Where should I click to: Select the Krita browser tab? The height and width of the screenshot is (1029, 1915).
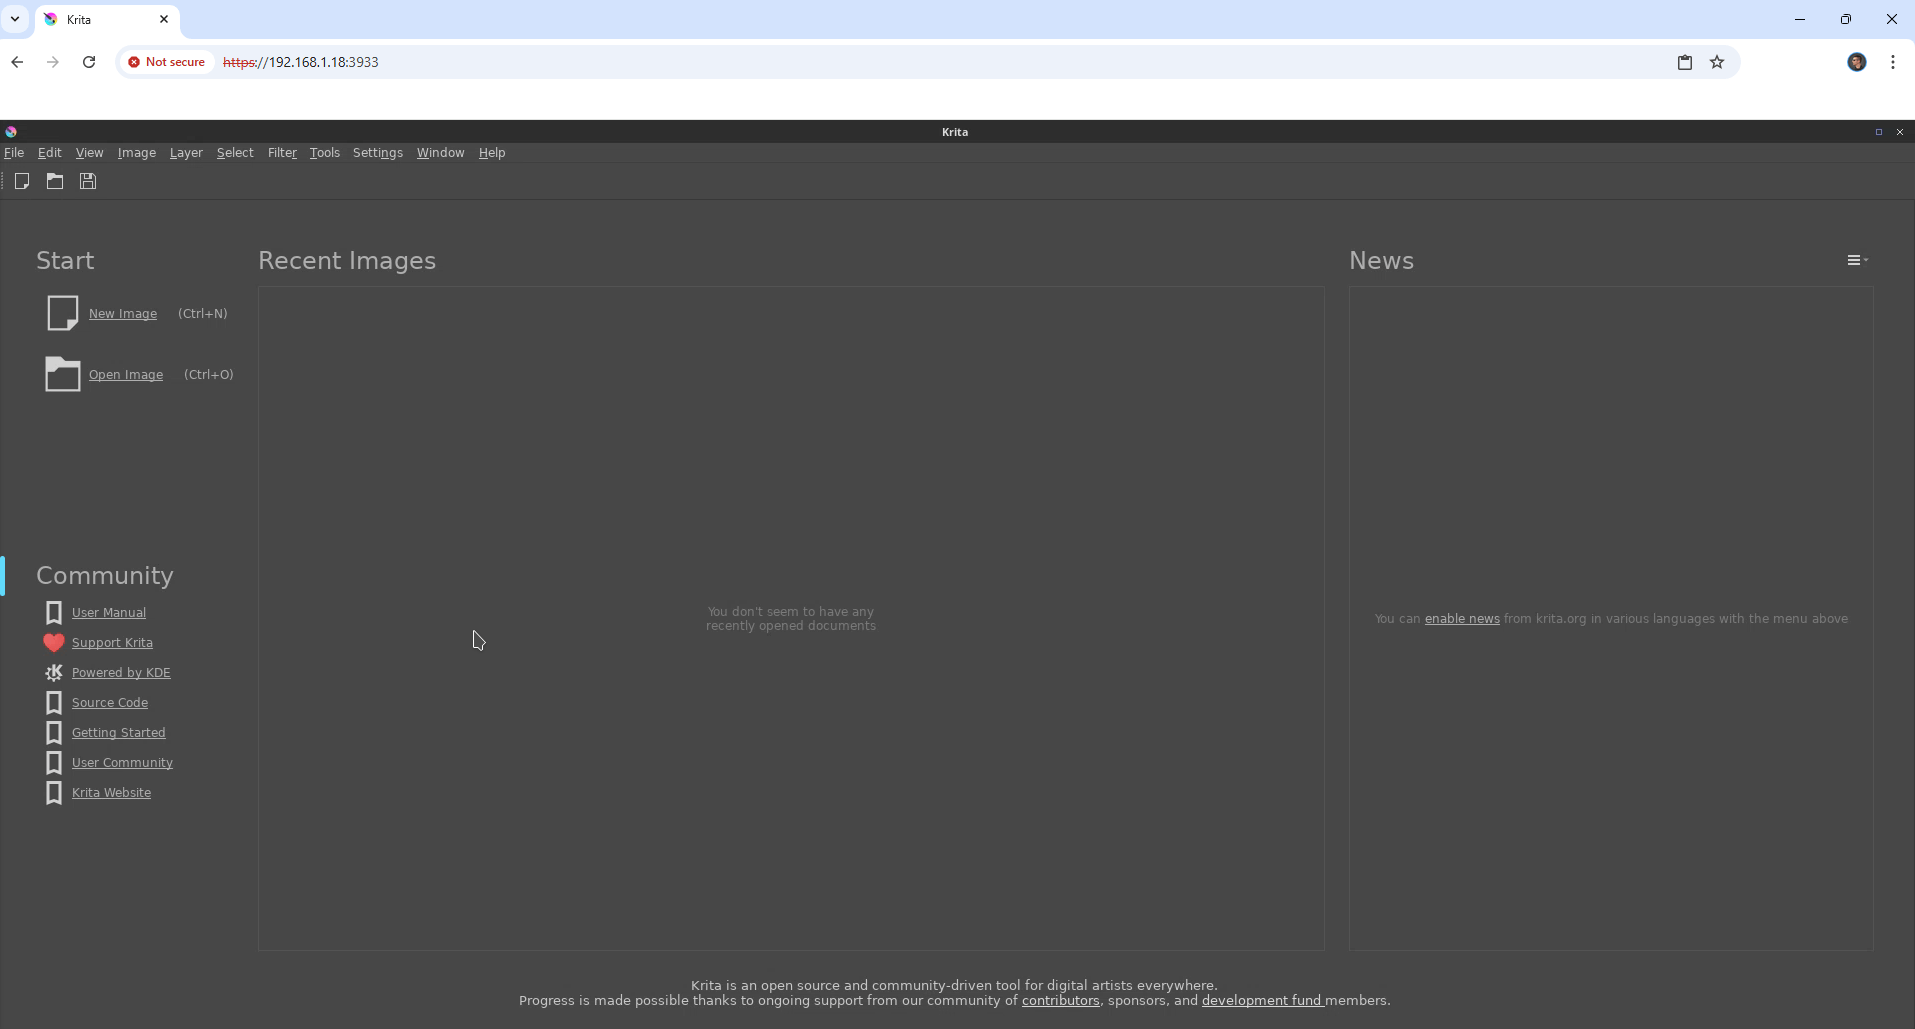[x=107, y=19]
